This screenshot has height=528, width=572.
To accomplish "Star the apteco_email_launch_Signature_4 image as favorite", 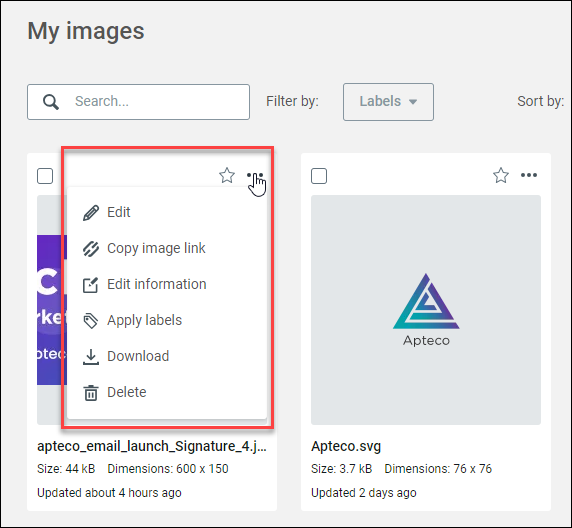I will tap(227, 176).
